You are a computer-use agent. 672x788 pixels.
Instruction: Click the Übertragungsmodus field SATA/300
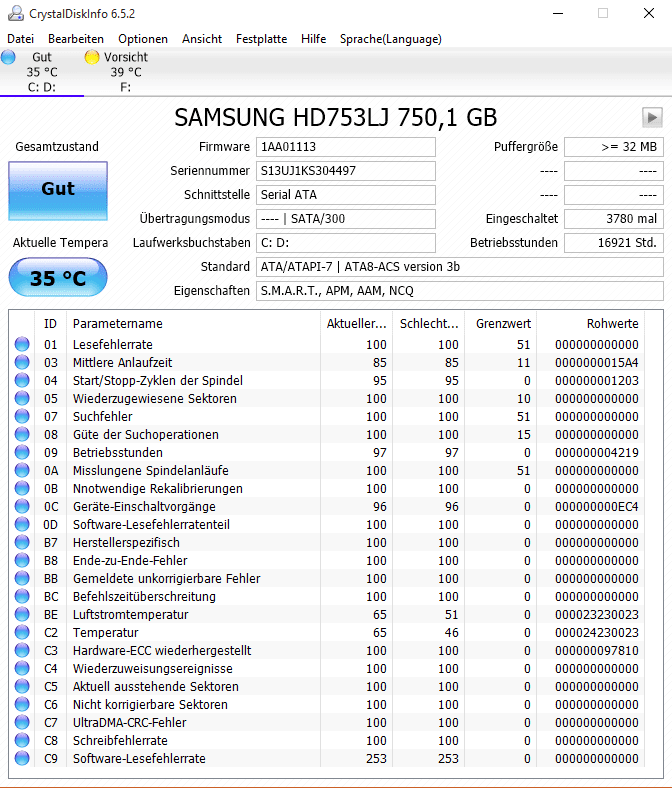346,219
